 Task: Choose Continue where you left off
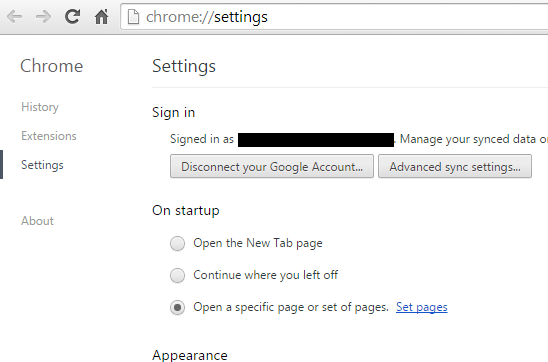pos(178,275)
